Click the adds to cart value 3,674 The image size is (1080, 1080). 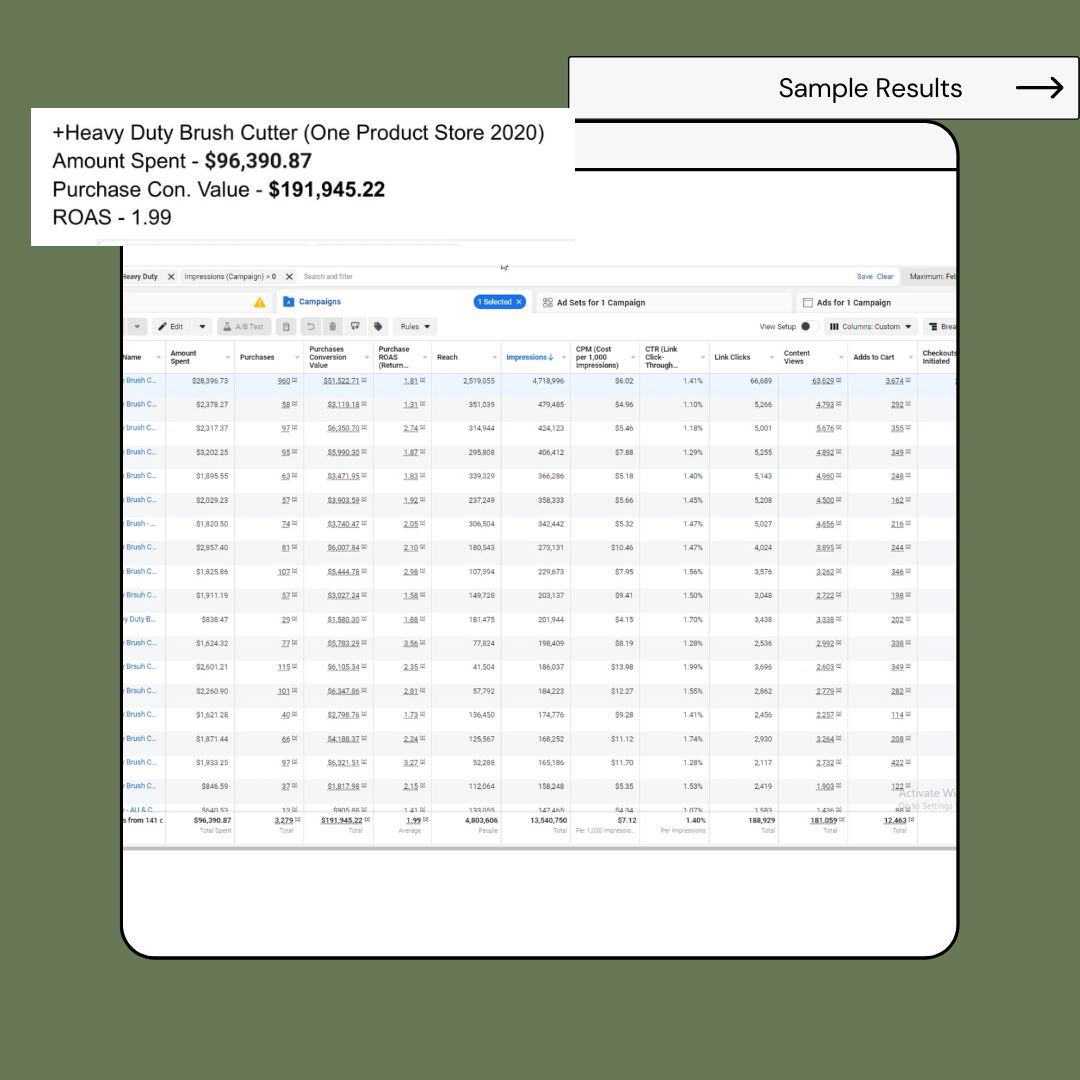click(x=895, y=381)
